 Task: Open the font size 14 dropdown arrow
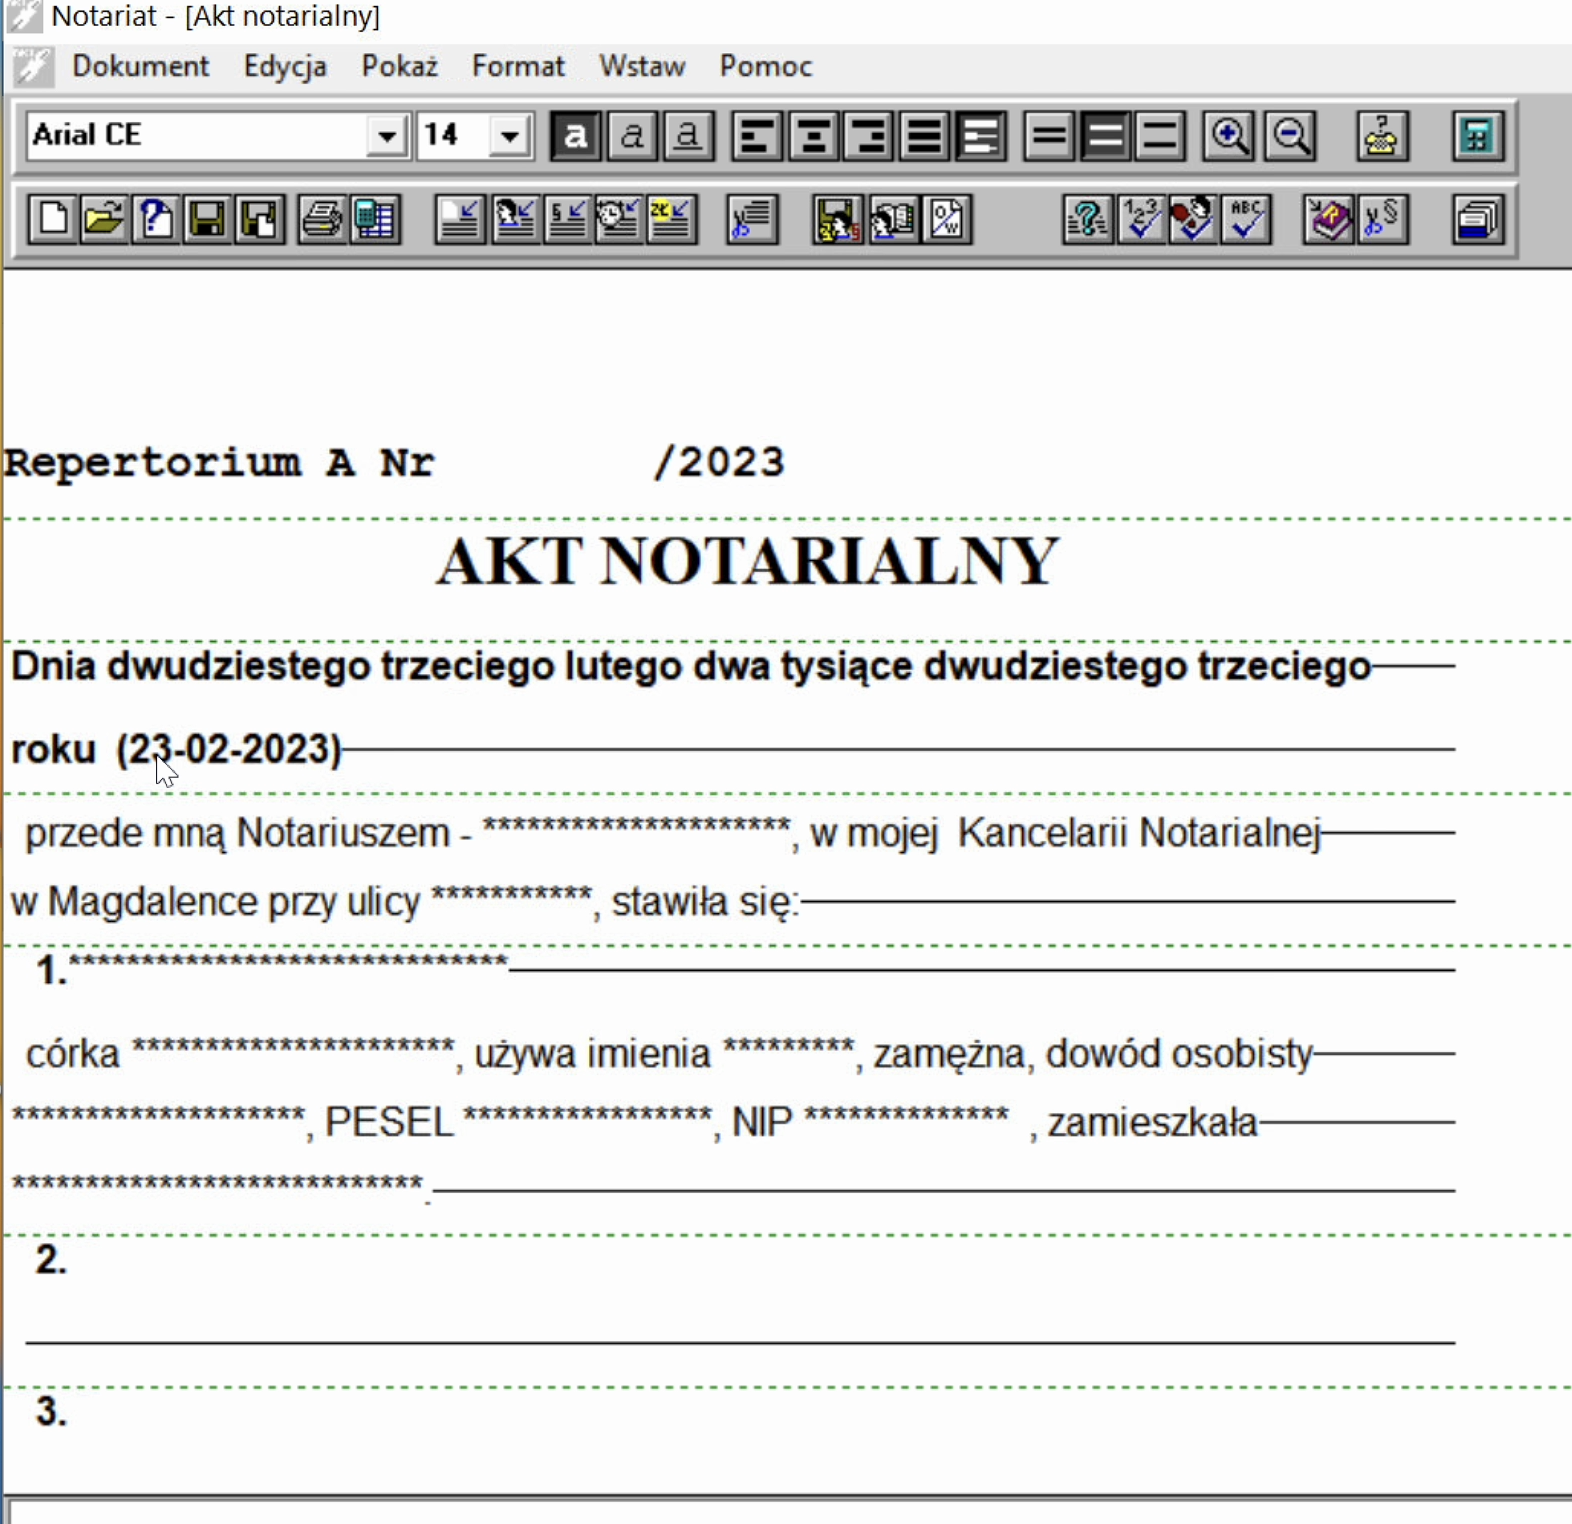pos(510,135)
